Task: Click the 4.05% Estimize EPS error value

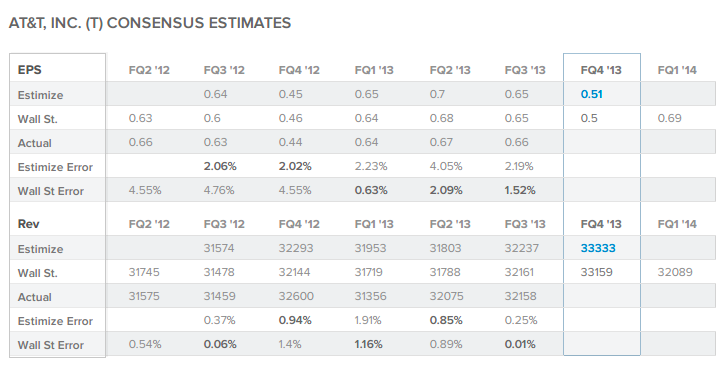Action: (446, 166)
